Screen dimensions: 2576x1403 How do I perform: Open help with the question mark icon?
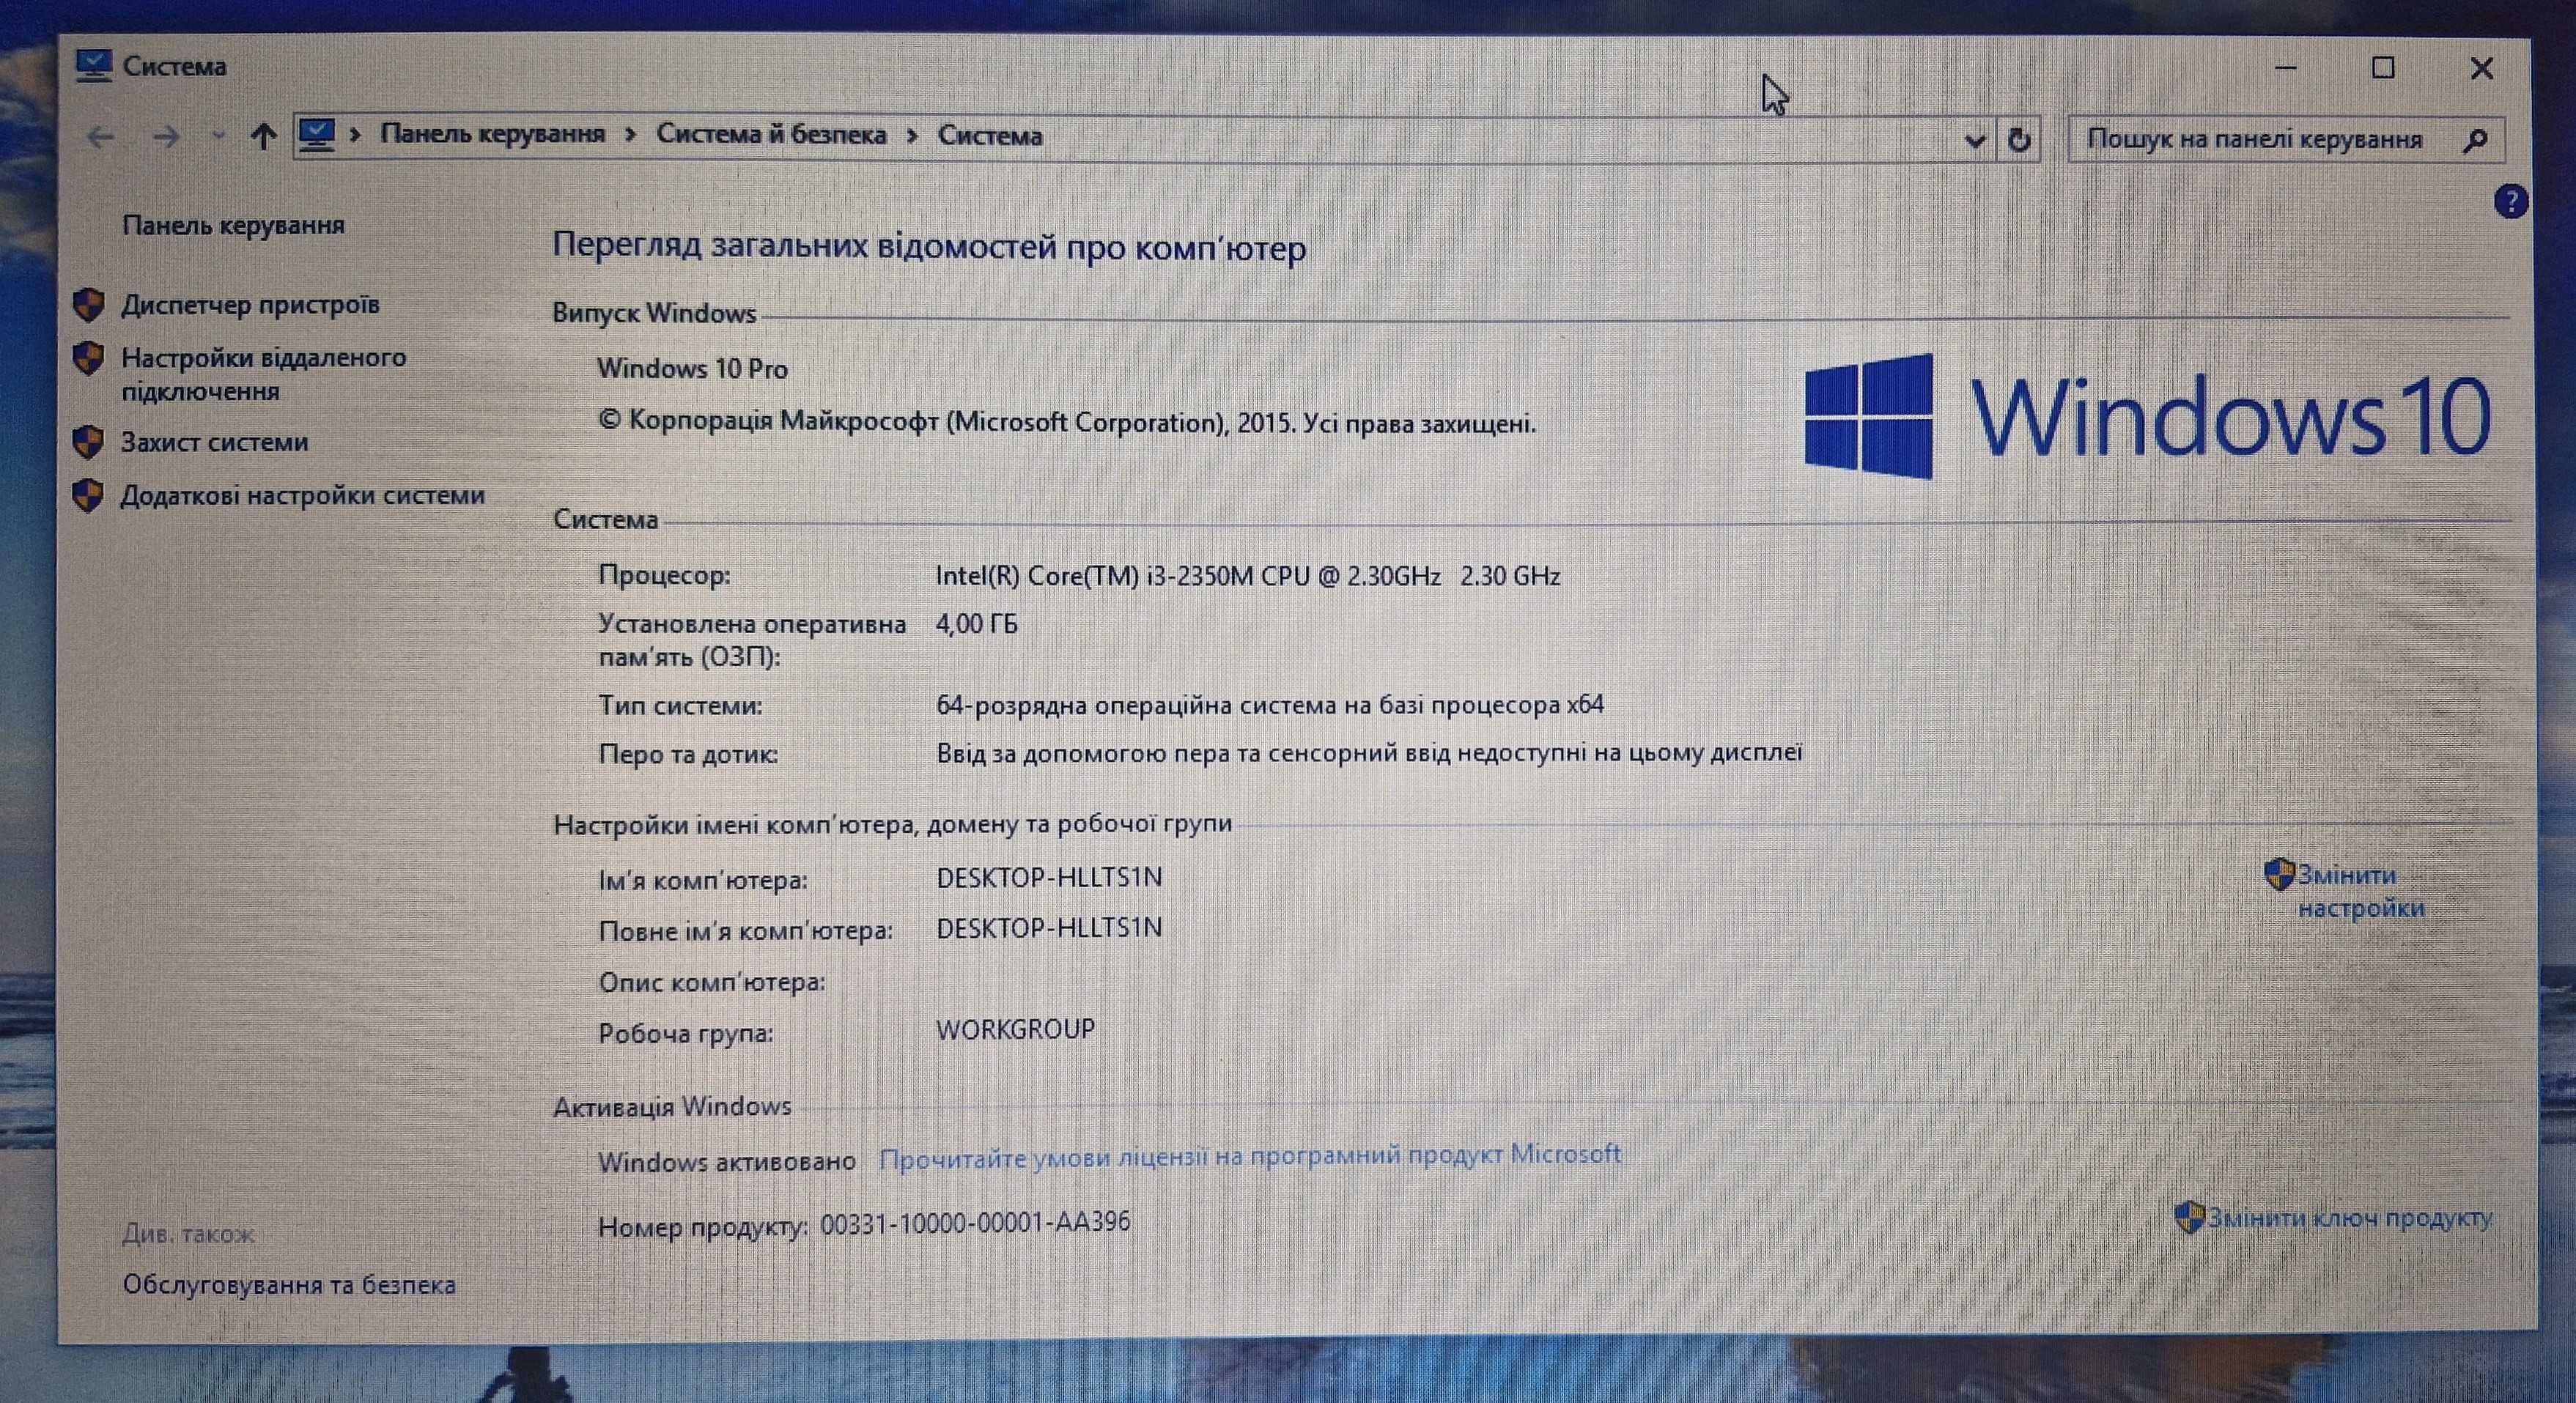point(2511,201)
